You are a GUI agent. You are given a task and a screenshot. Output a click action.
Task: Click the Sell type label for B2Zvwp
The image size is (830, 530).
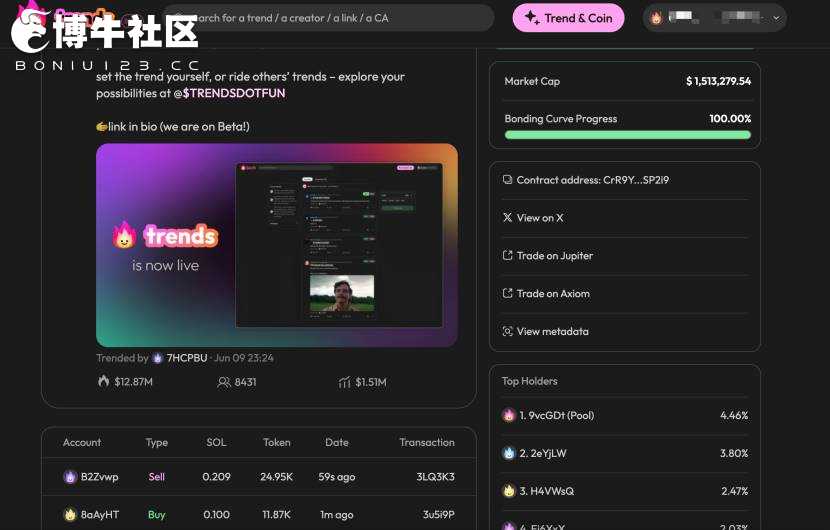pyautogui.click(x=157, y=477)
